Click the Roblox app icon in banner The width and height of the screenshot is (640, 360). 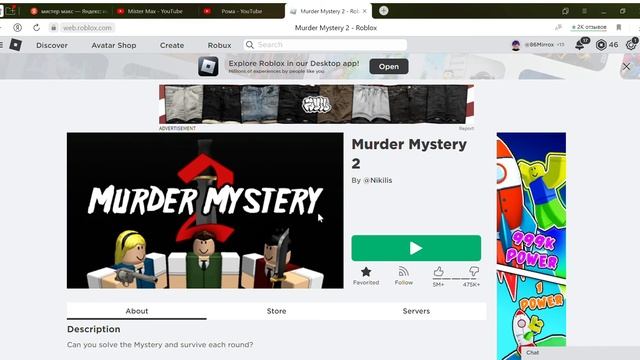click(208, 66)
